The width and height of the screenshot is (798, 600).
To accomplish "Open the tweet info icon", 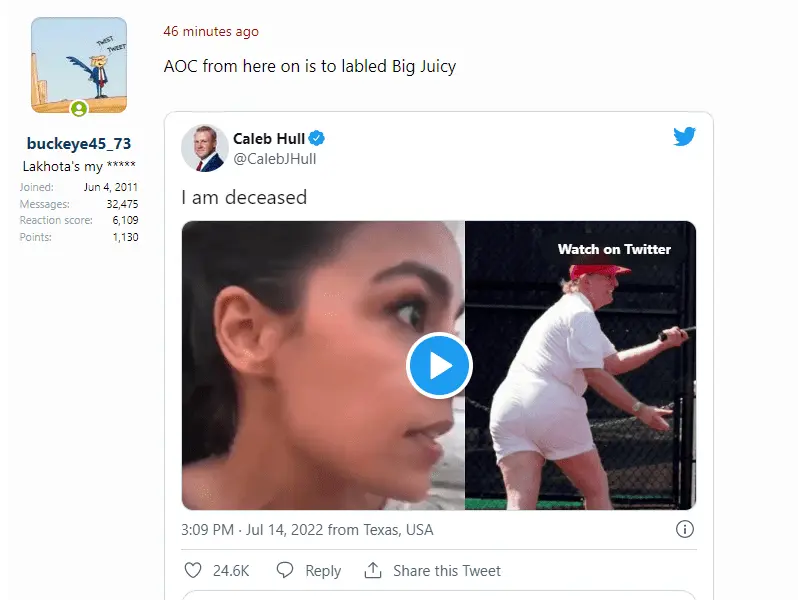I will pos(685,529).
